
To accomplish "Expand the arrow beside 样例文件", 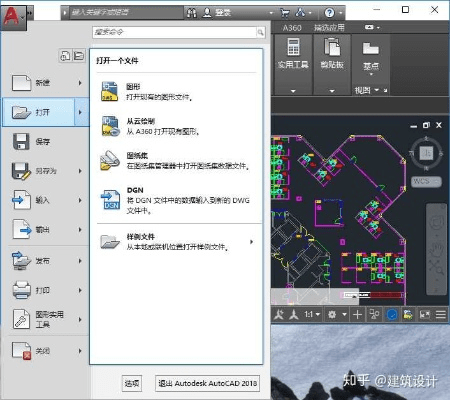I will 252,242.
